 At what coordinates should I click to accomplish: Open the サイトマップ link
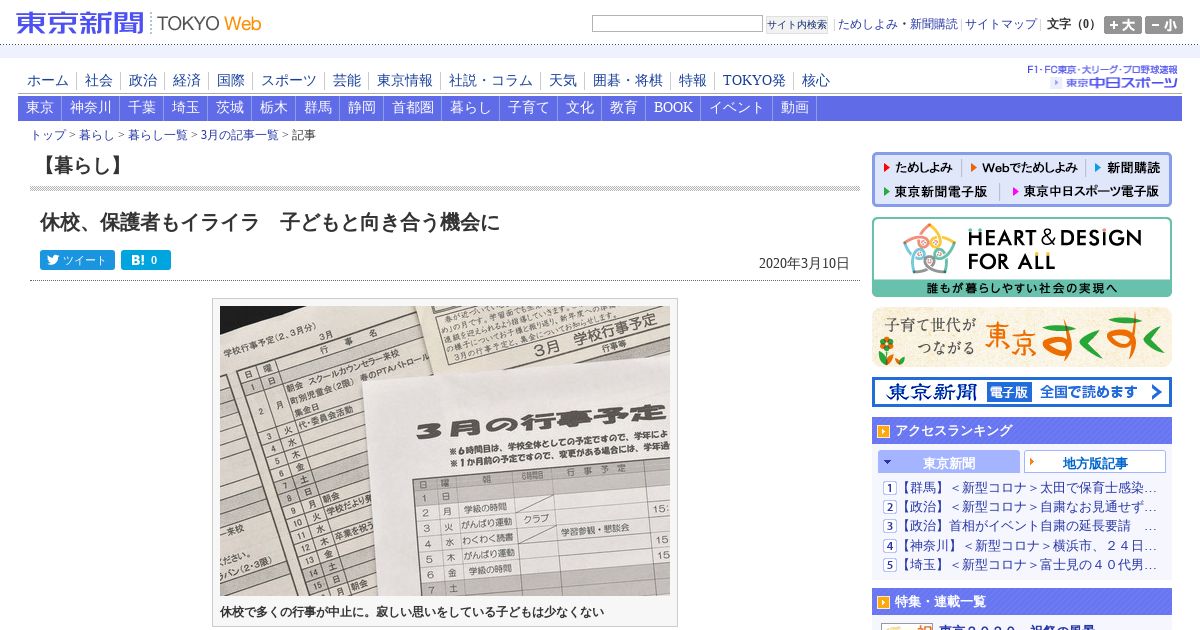click(1001, 24)
